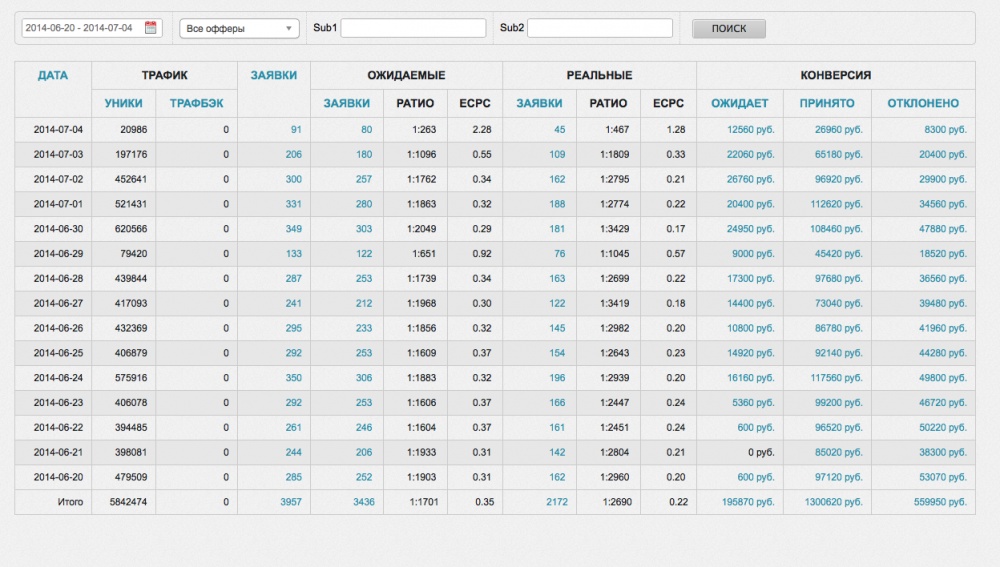
Task: Open requests count 241 for 2014-06-27
Action: tap(293, 304)
